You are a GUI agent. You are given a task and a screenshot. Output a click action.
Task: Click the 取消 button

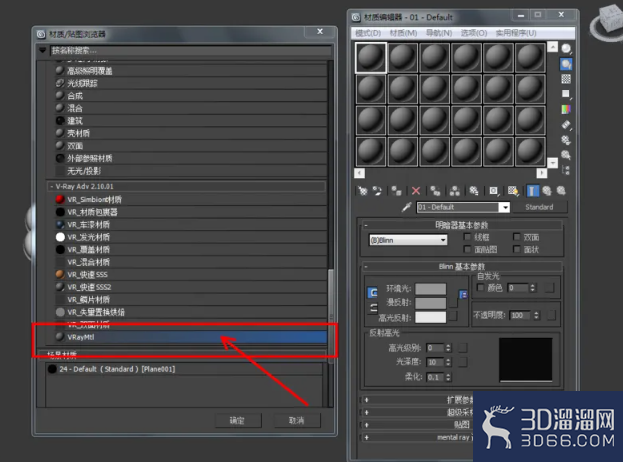tap(296, 420)
